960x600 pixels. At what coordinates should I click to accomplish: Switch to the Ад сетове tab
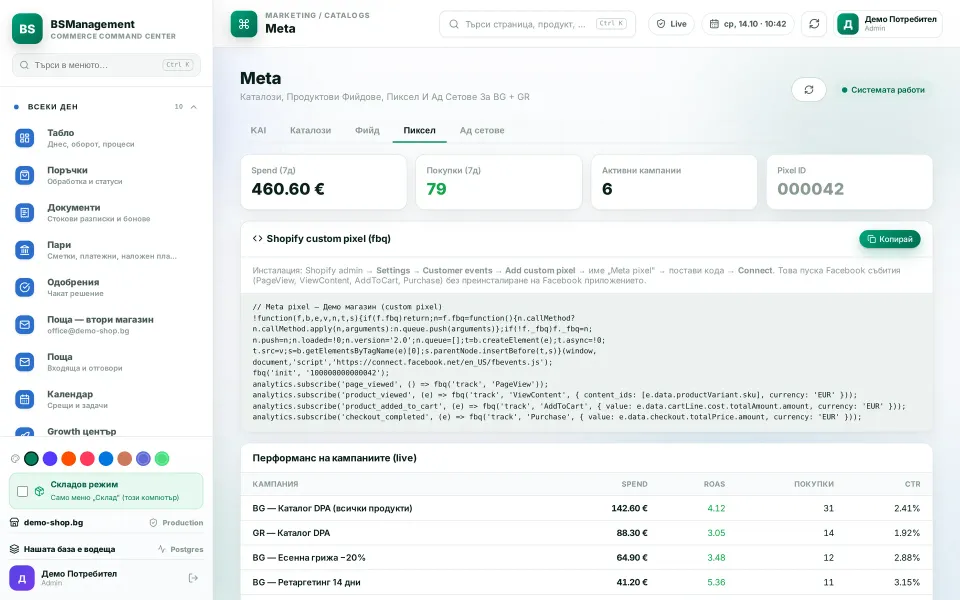(x=482, y=130)
